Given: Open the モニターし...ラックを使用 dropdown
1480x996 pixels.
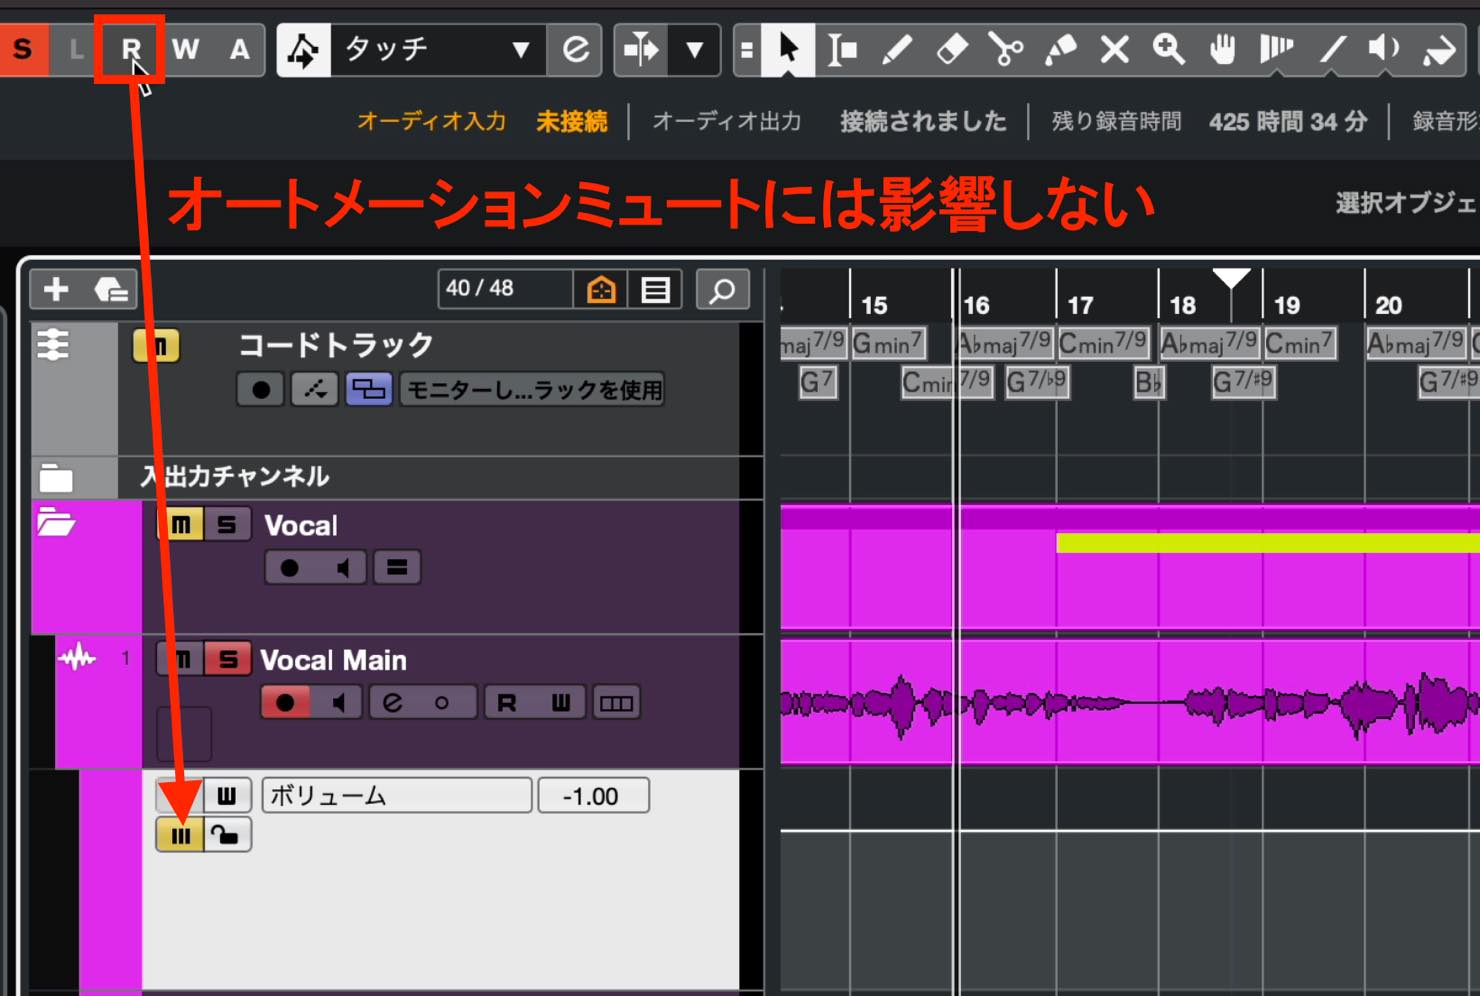Looking at the screenshot, I should click(533, 390).
